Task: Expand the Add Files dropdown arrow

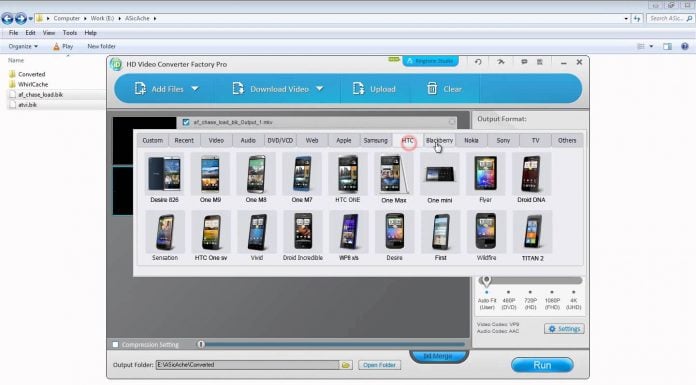Action: [195, 89]
